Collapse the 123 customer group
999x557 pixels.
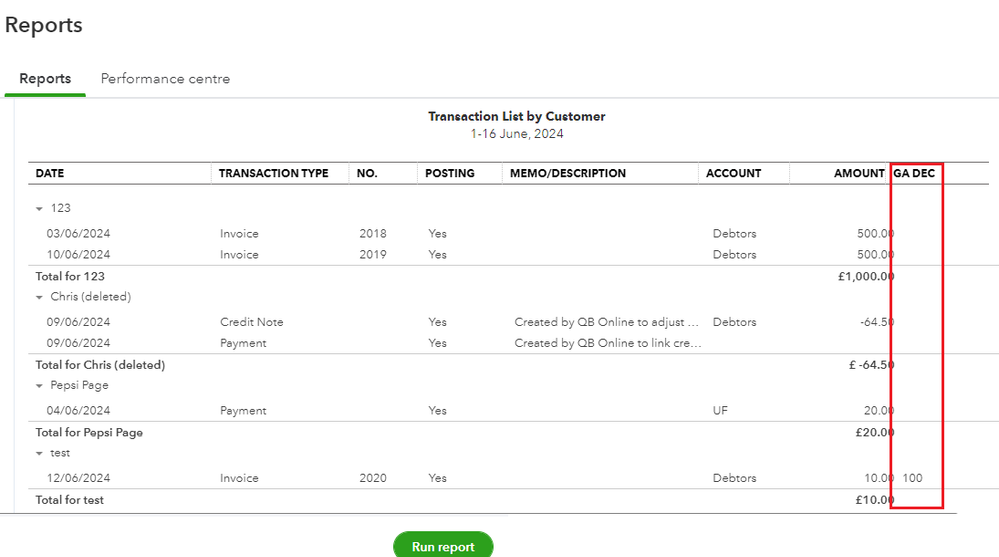[40, 209]
